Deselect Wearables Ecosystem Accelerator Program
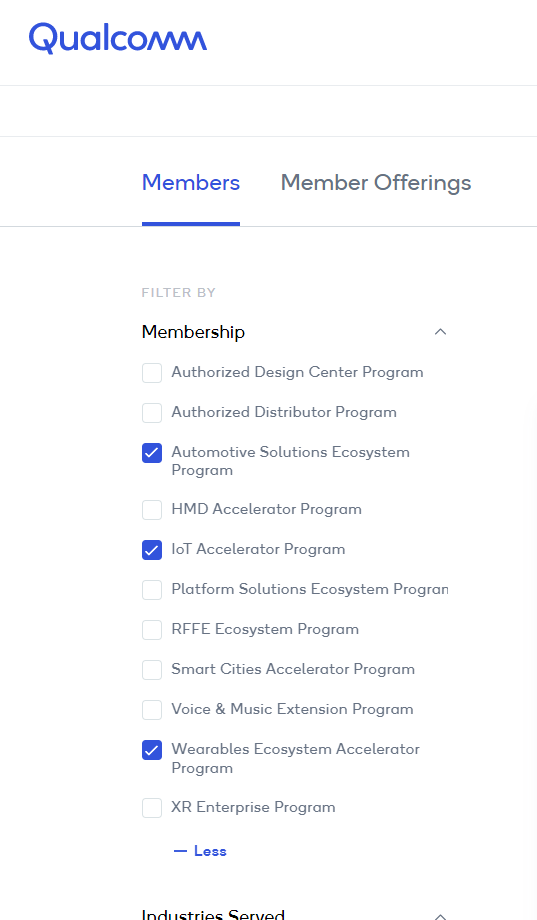 [152, 750]
